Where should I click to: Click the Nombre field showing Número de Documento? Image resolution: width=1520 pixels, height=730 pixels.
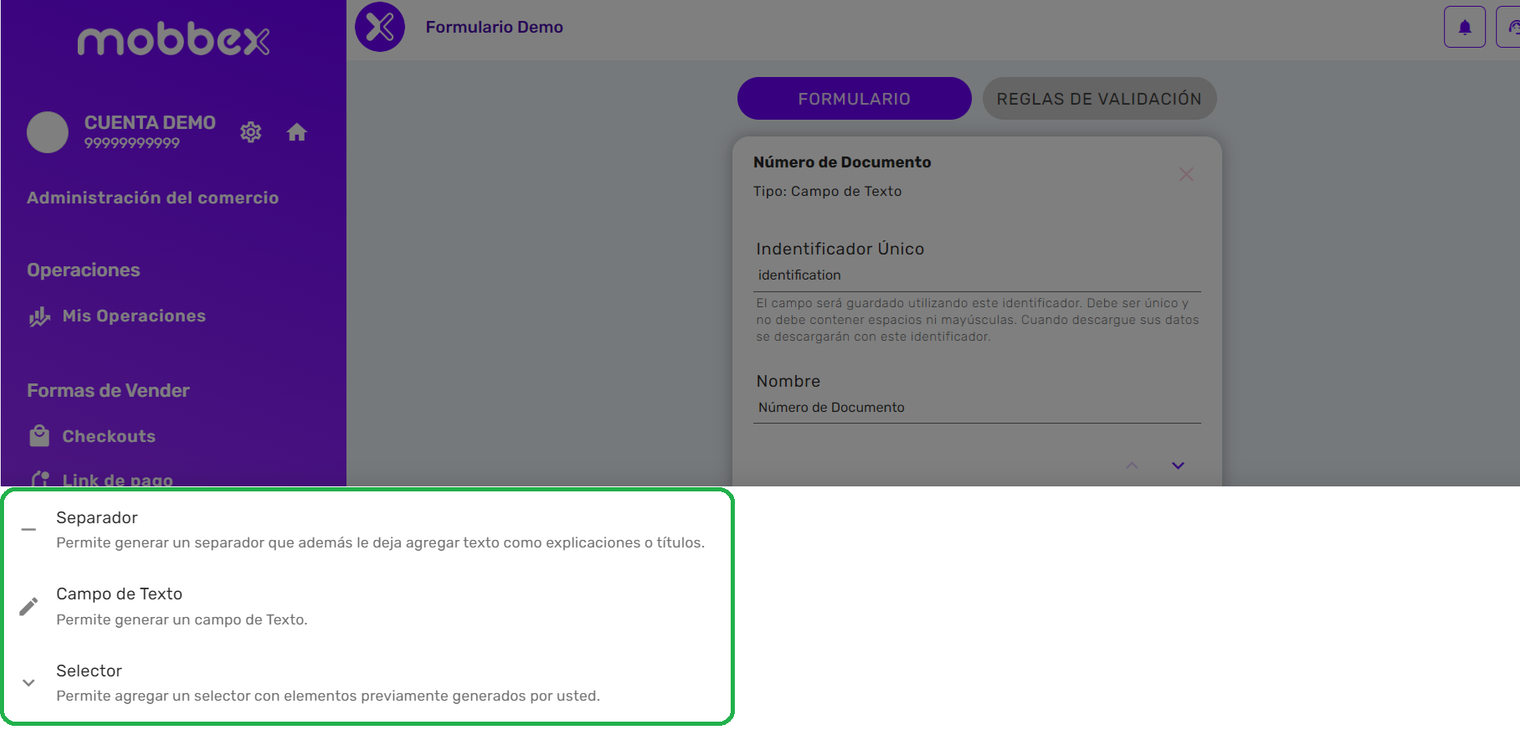(x=977, y=407)
